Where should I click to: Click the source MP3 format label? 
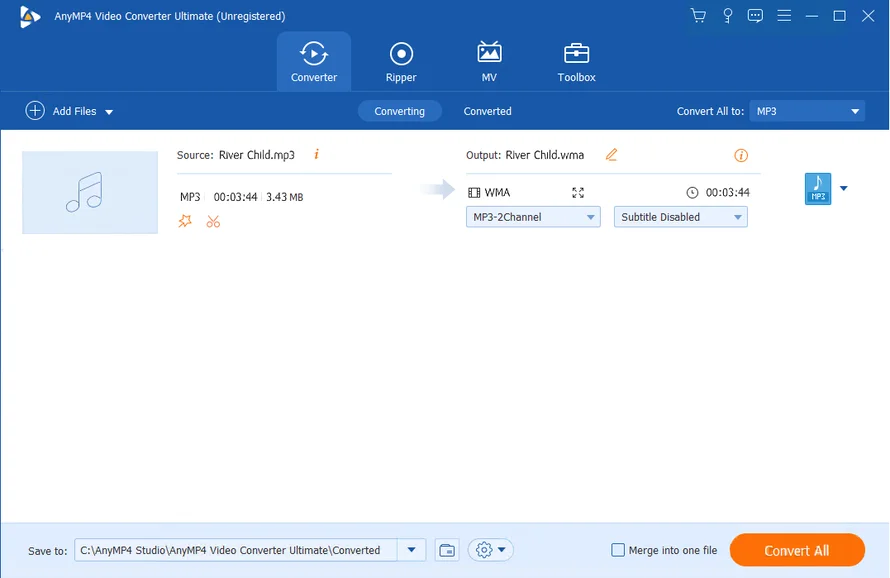tap(190, 197)
